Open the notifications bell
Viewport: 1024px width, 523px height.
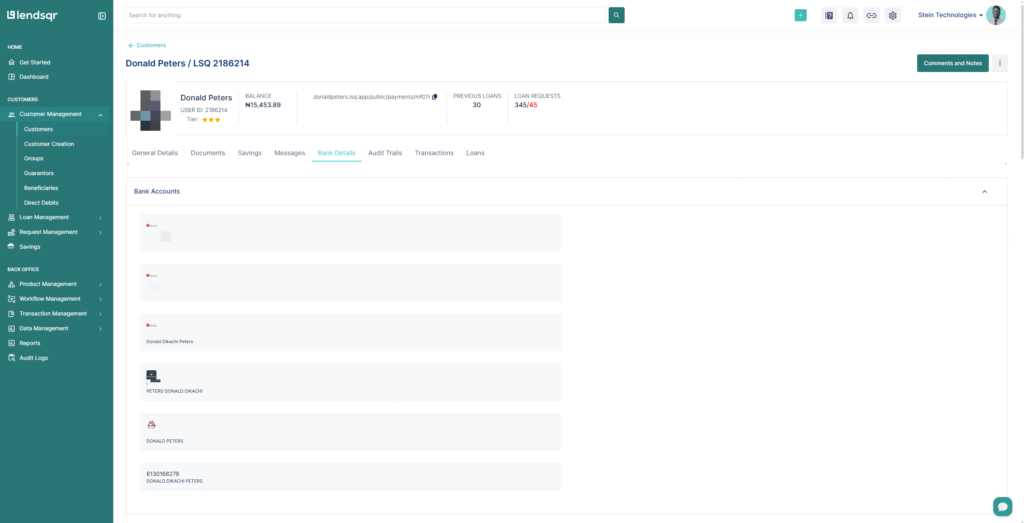(x=850, y=15)
